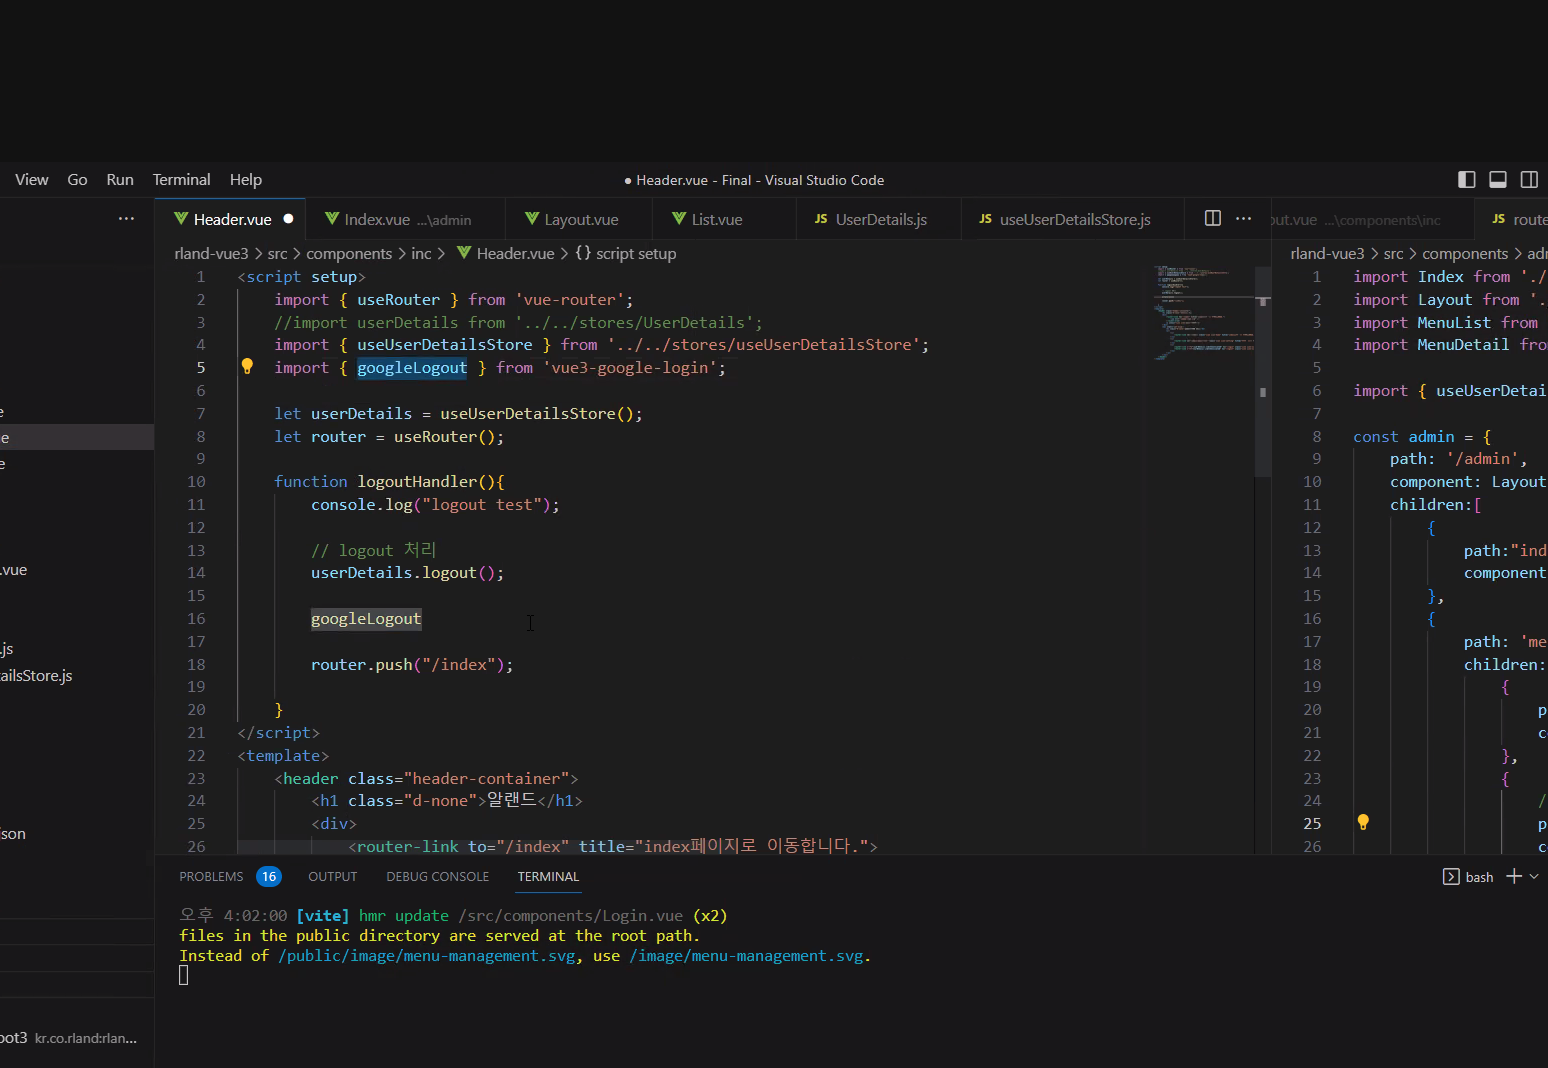Click the JS icon on UserDetails.js tab
1548x1068 pixels.
tap(821, 219)
